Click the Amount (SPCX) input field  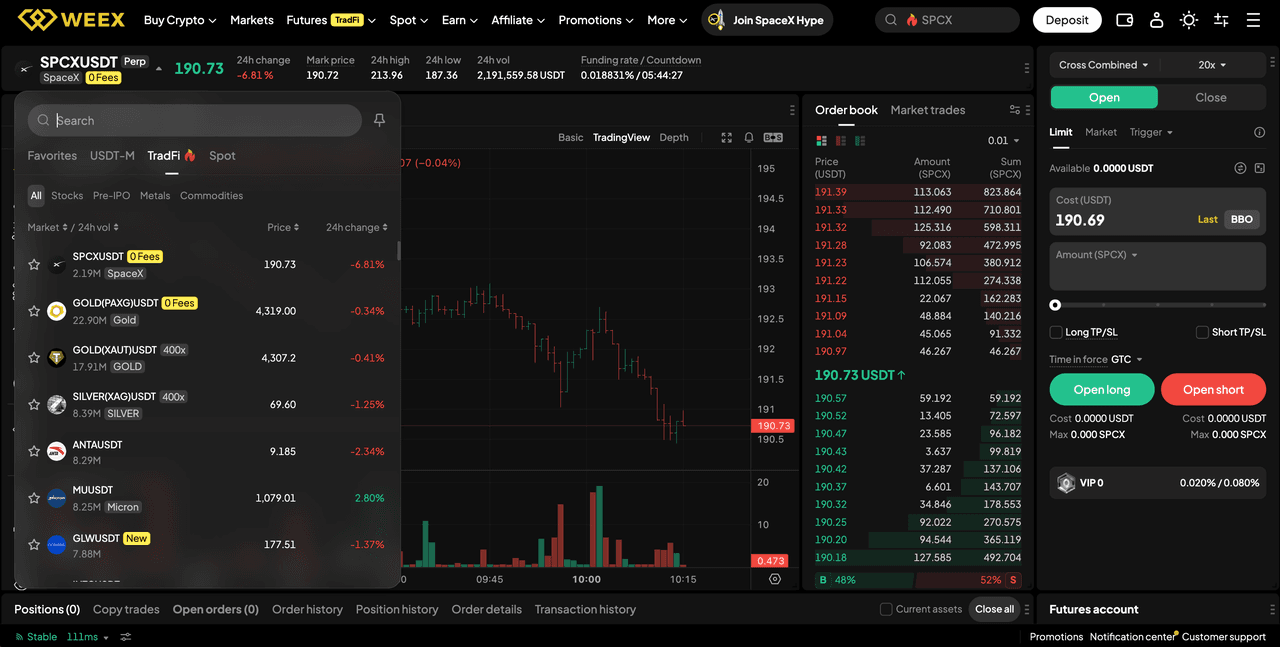pyautogui.click(x=1157, y=266)
